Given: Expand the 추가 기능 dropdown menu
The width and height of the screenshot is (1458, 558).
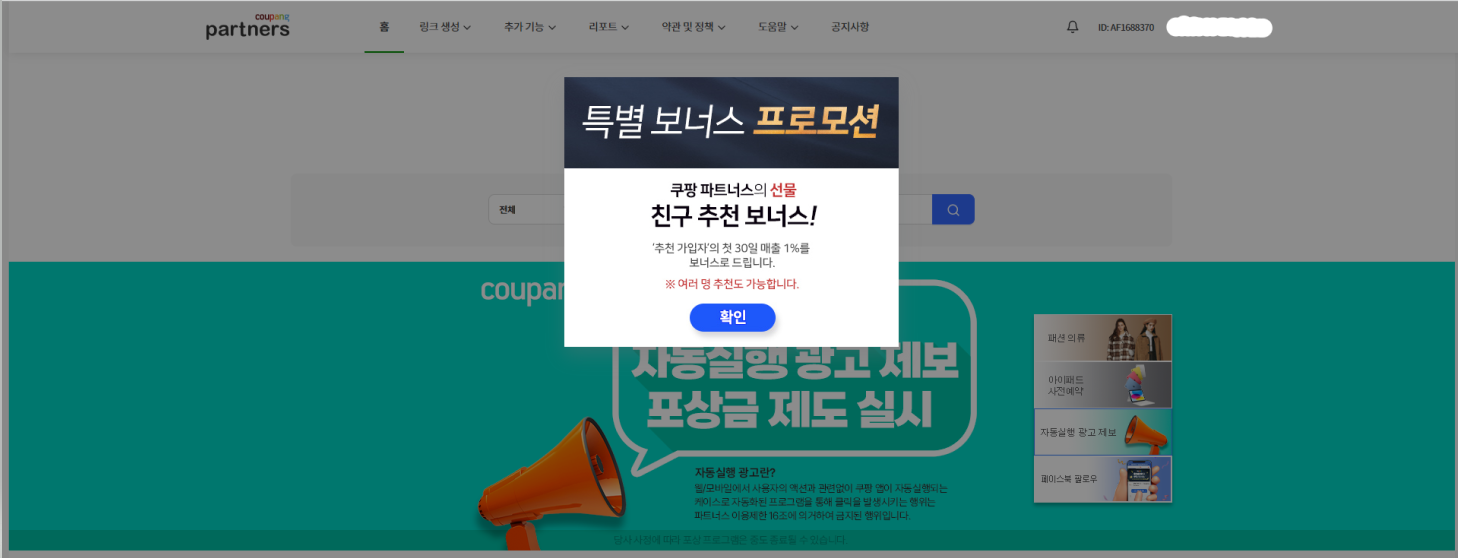Looking at the screenshot, I should [530, 27].
